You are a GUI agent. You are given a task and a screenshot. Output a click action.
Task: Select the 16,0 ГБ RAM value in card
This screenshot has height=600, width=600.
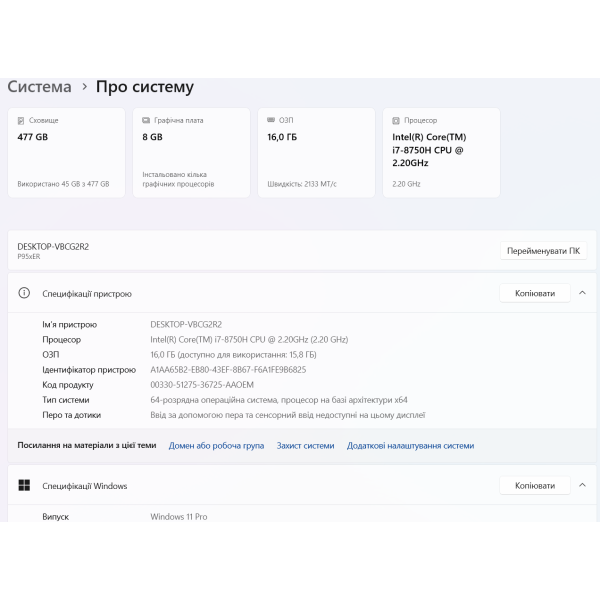282,137
